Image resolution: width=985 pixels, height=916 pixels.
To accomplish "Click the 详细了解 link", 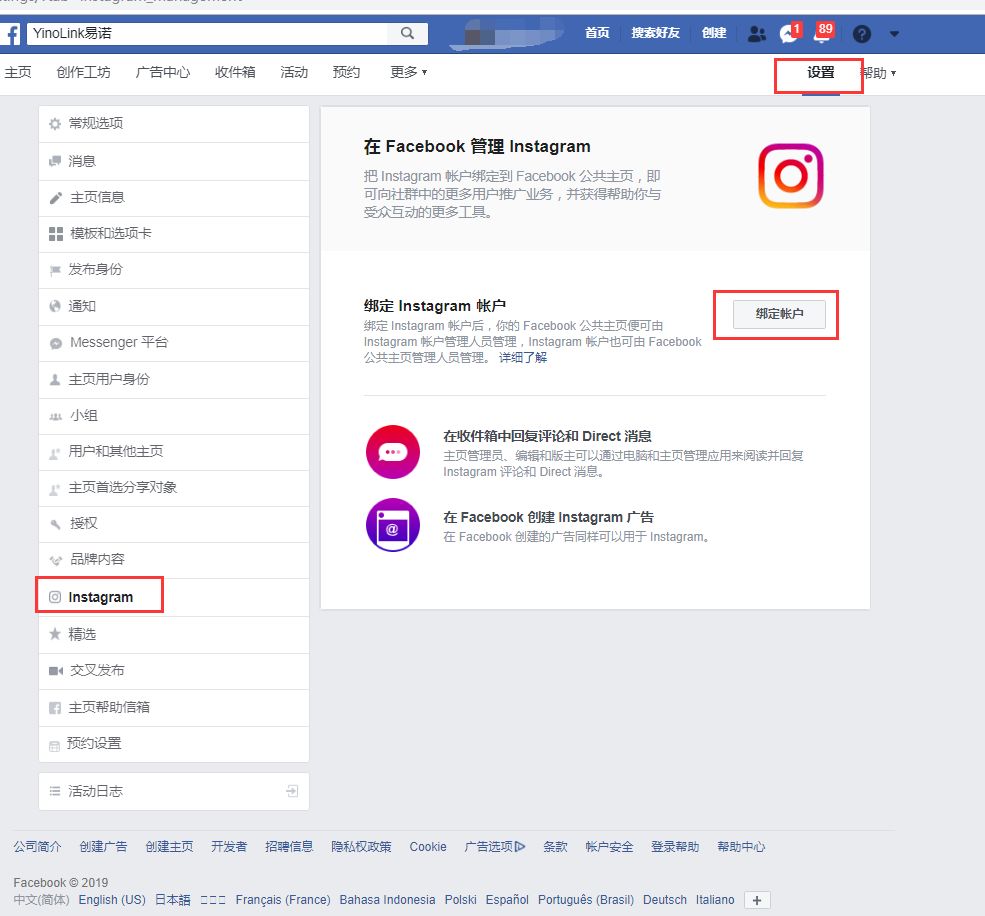I will point(523,357).
